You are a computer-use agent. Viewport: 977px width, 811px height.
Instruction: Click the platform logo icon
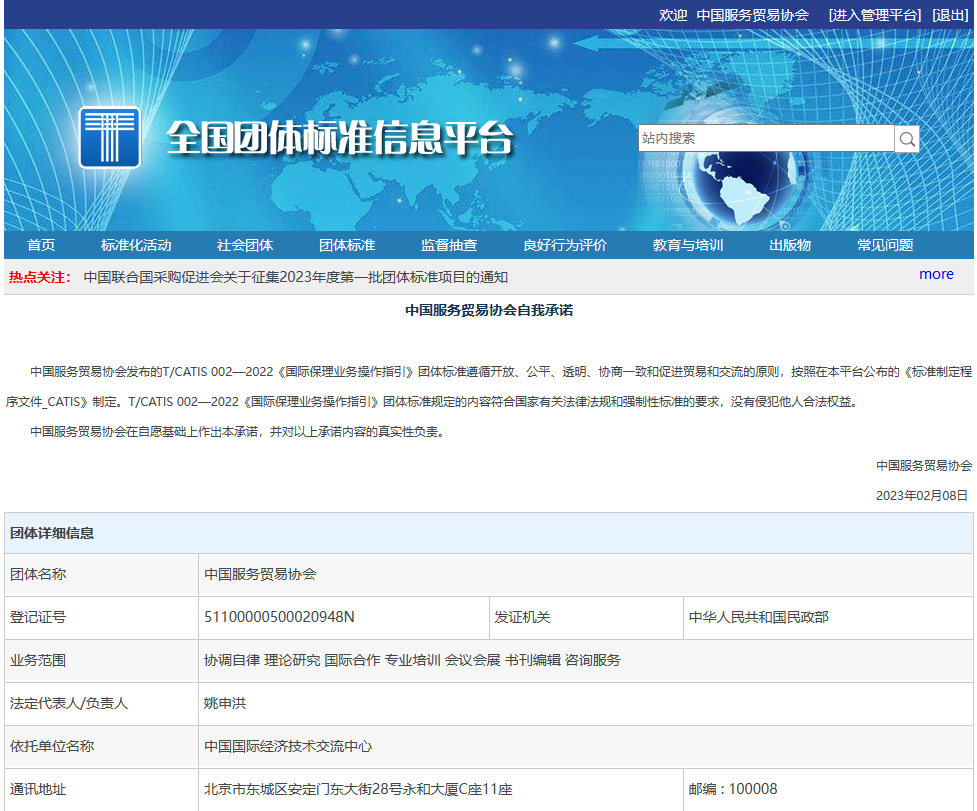click(110, 137)
